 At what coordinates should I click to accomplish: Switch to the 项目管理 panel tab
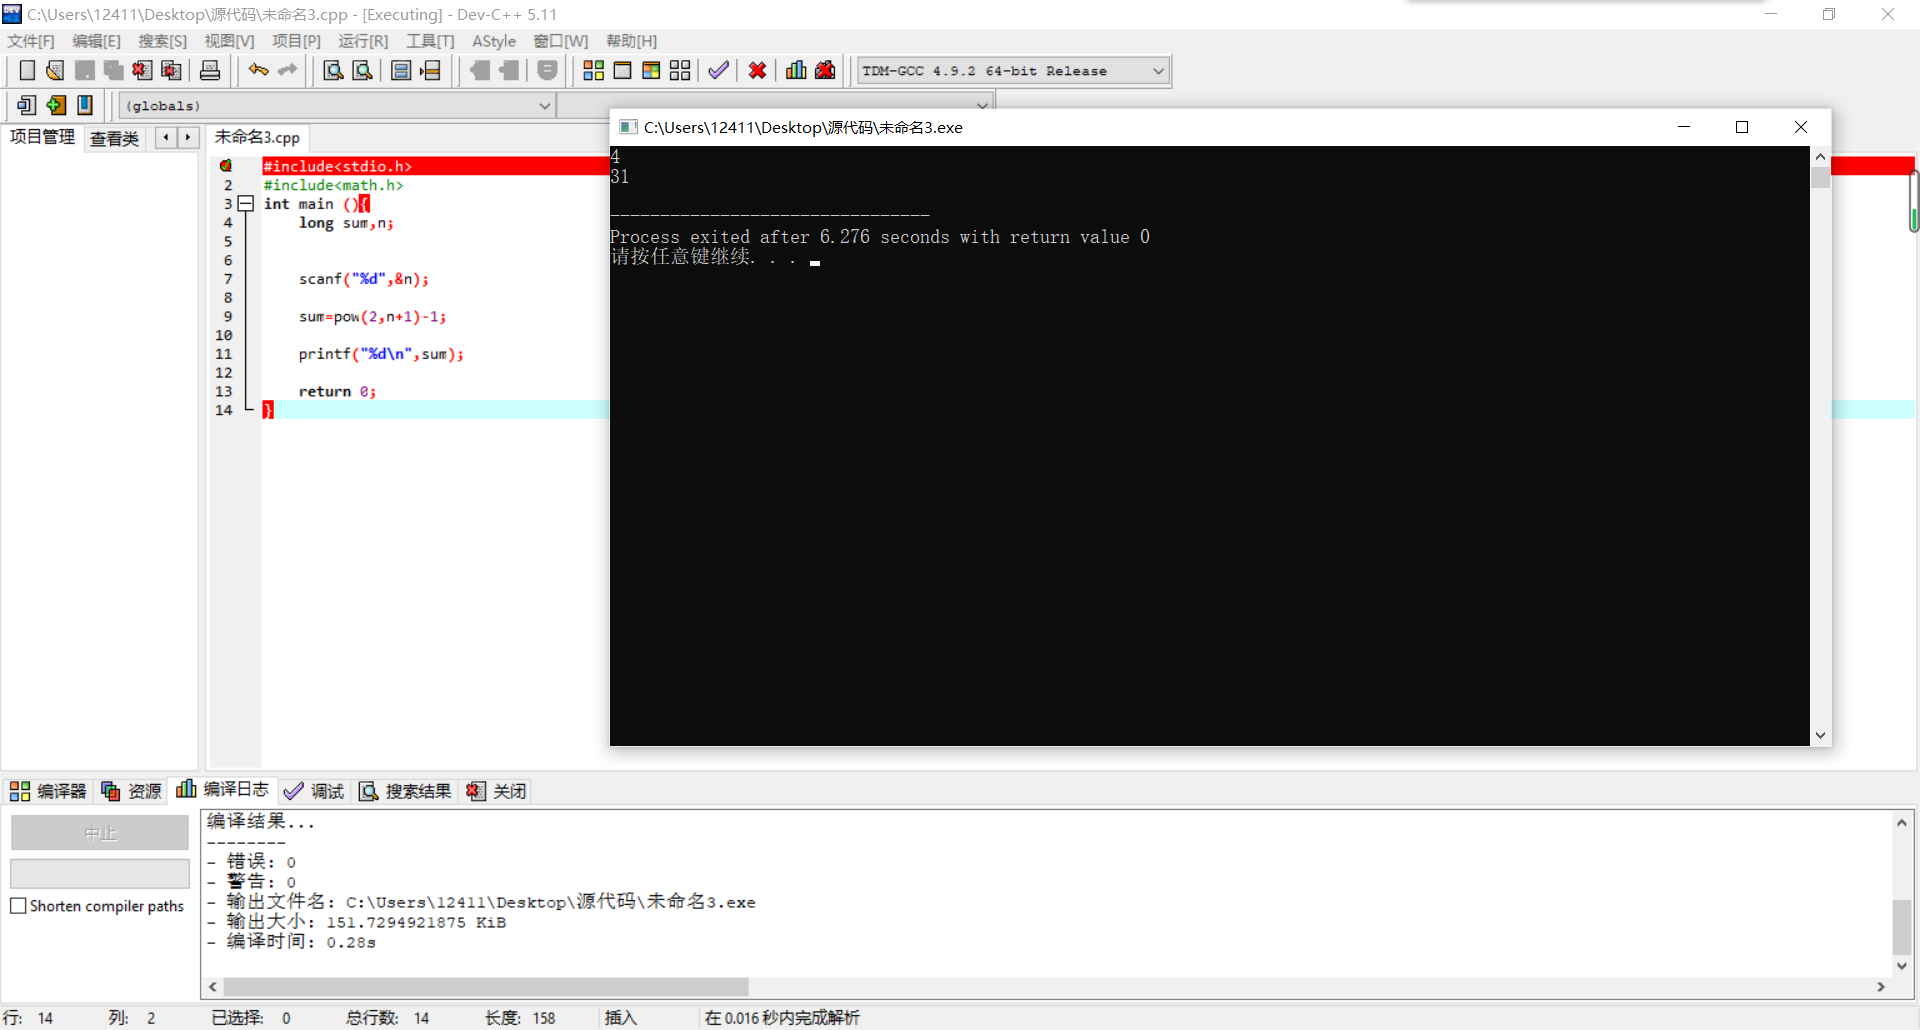coord(42,137)
